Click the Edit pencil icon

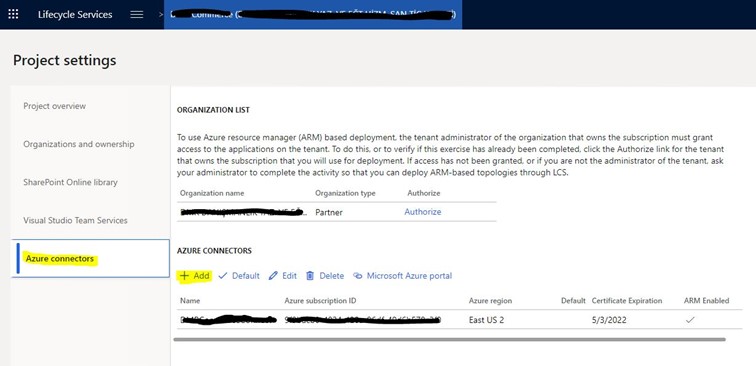(273, 276)
